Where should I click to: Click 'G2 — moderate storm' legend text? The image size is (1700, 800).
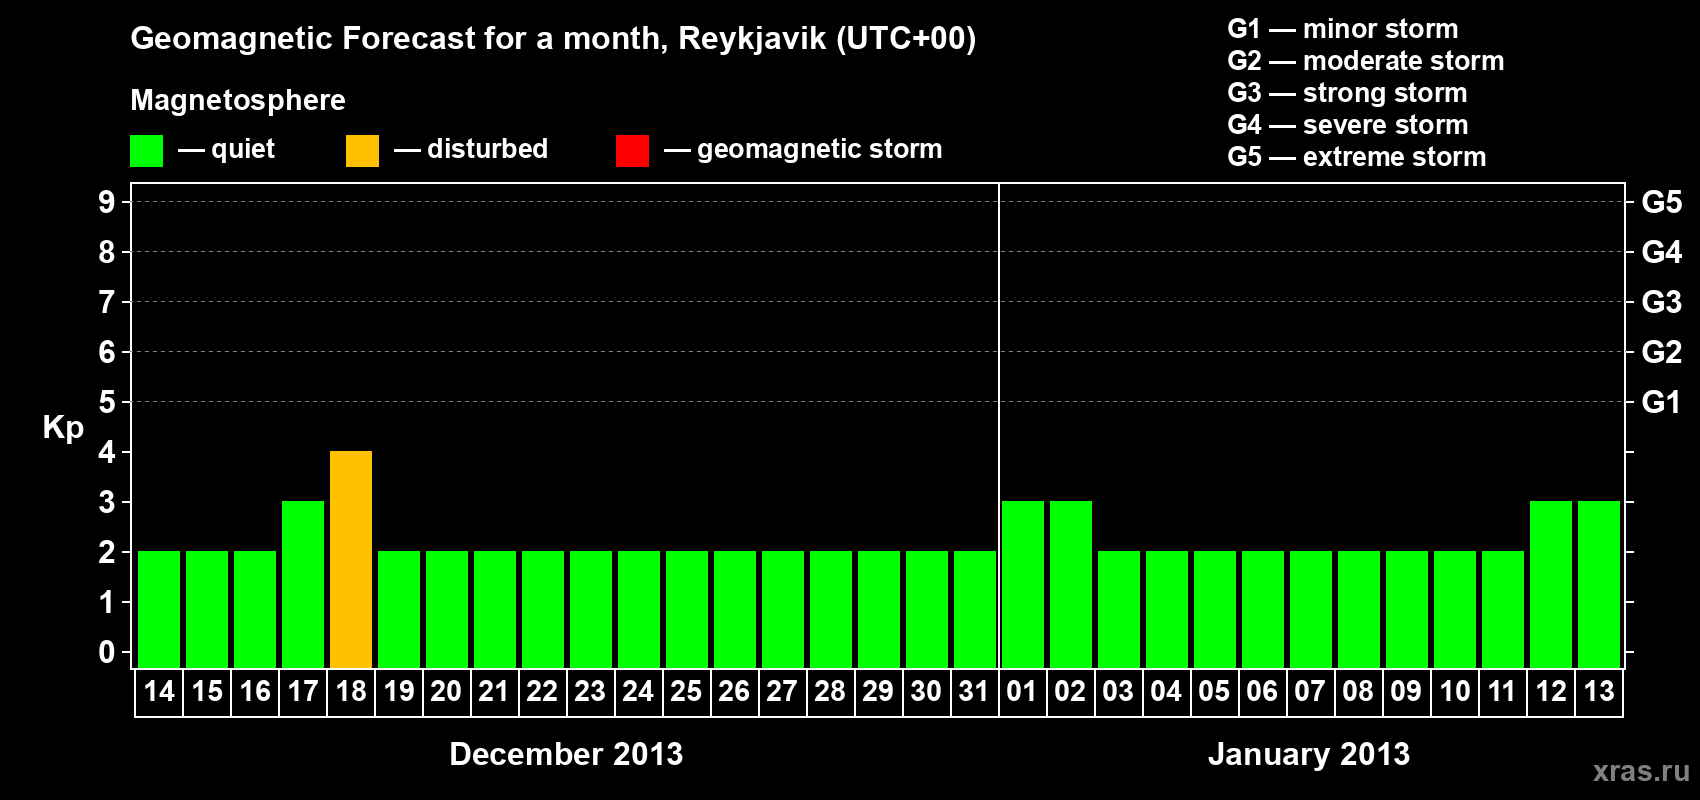(x=1366, y=61)
